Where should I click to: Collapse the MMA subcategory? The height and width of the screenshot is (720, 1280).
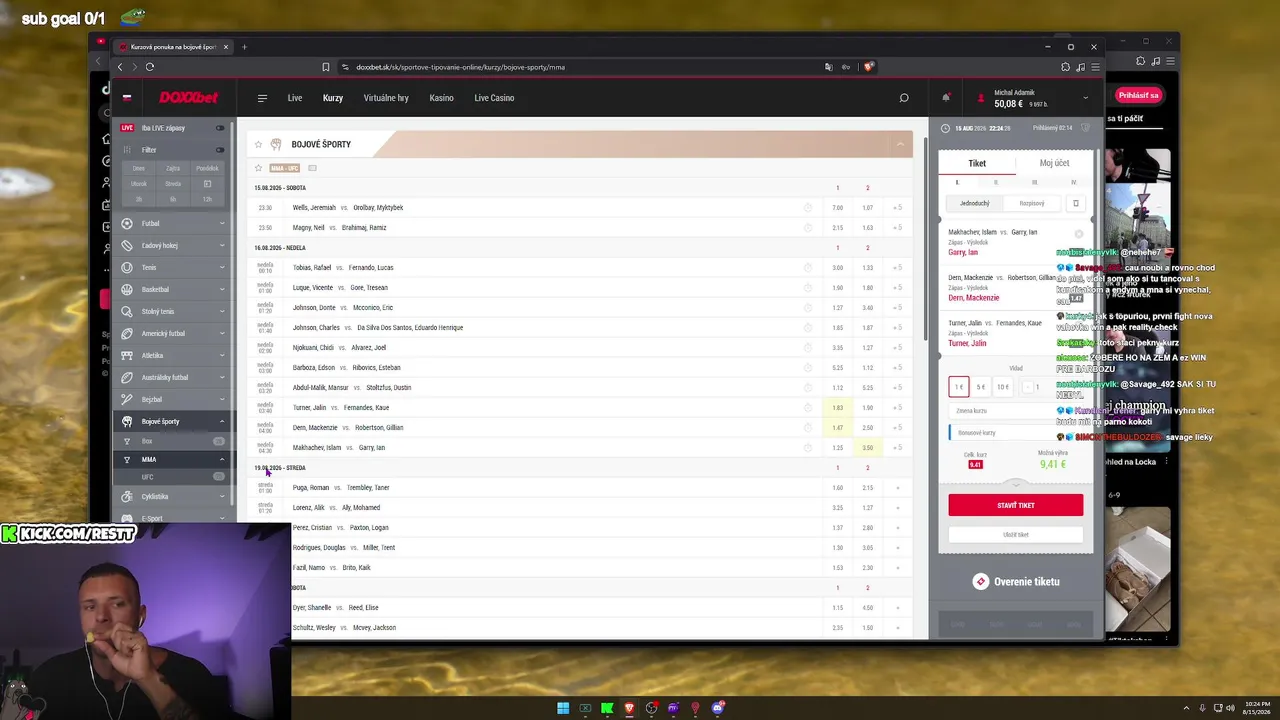pos(222,460)
